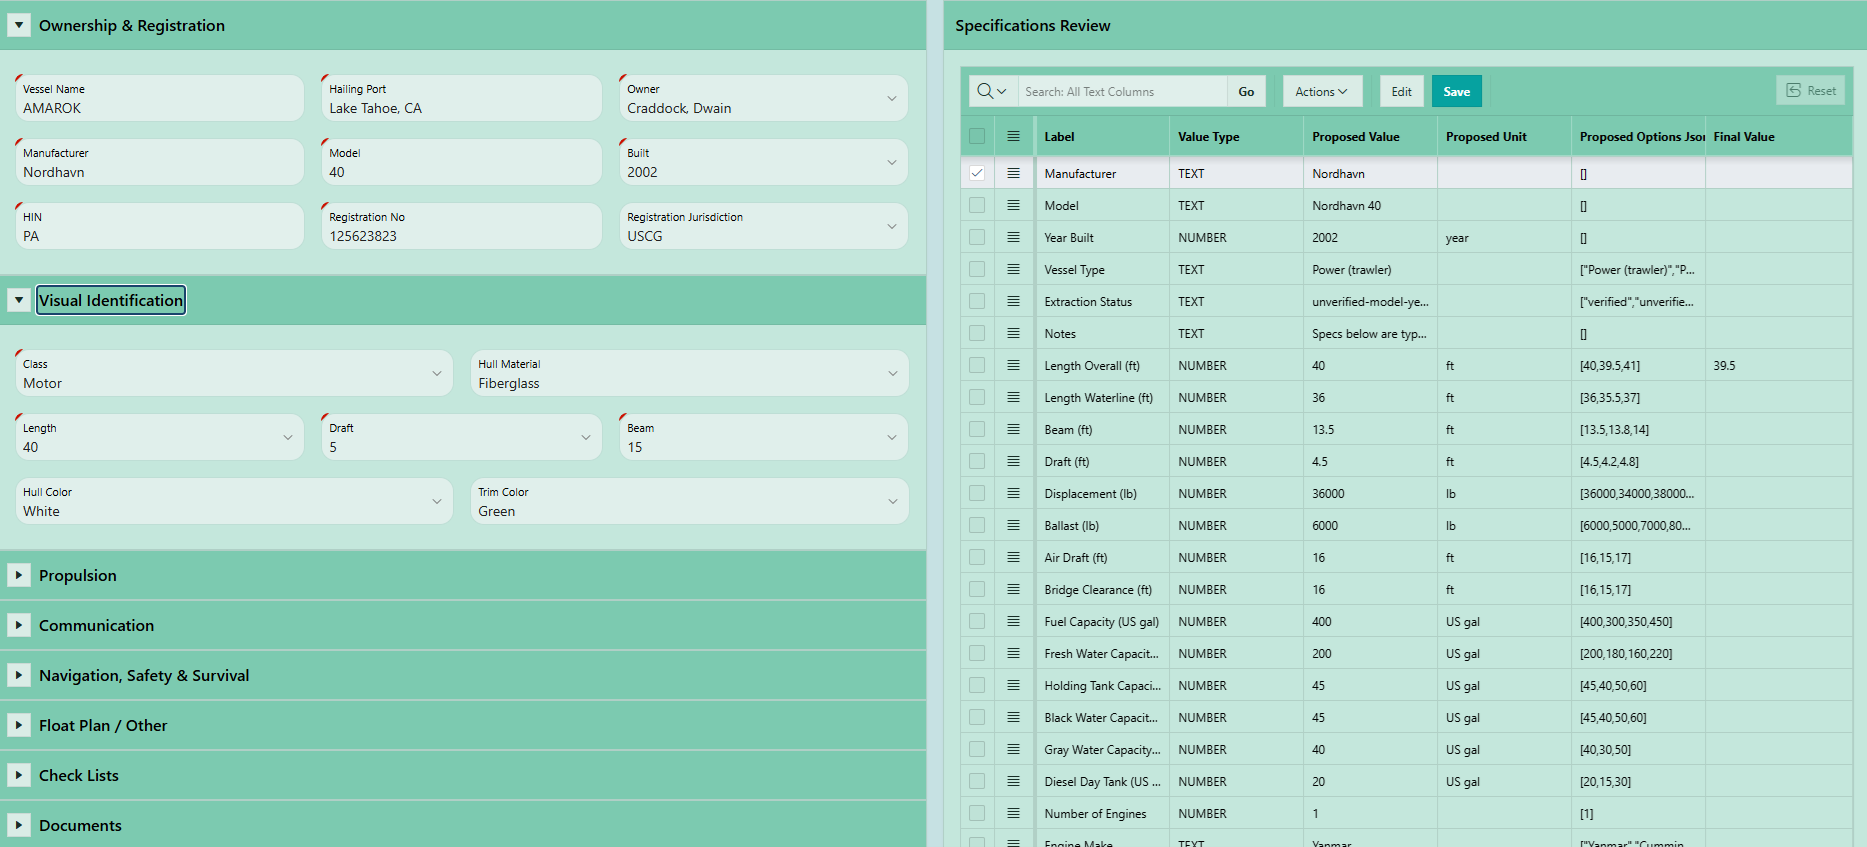Open the row menu icon for Manufacturer
Screen dimensions: 1867x847
click(1013, 173)
